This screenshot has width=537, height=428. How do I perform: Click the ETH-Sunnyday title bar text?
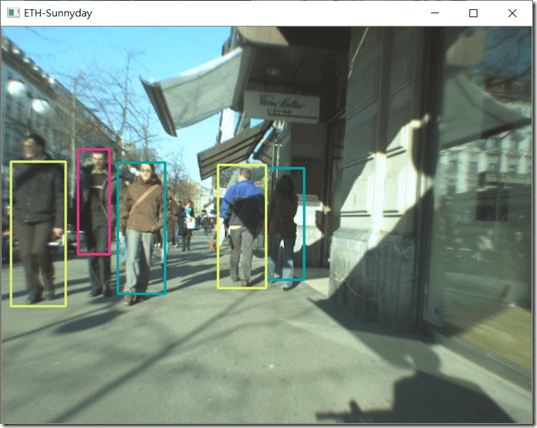(x=58, y=13)
